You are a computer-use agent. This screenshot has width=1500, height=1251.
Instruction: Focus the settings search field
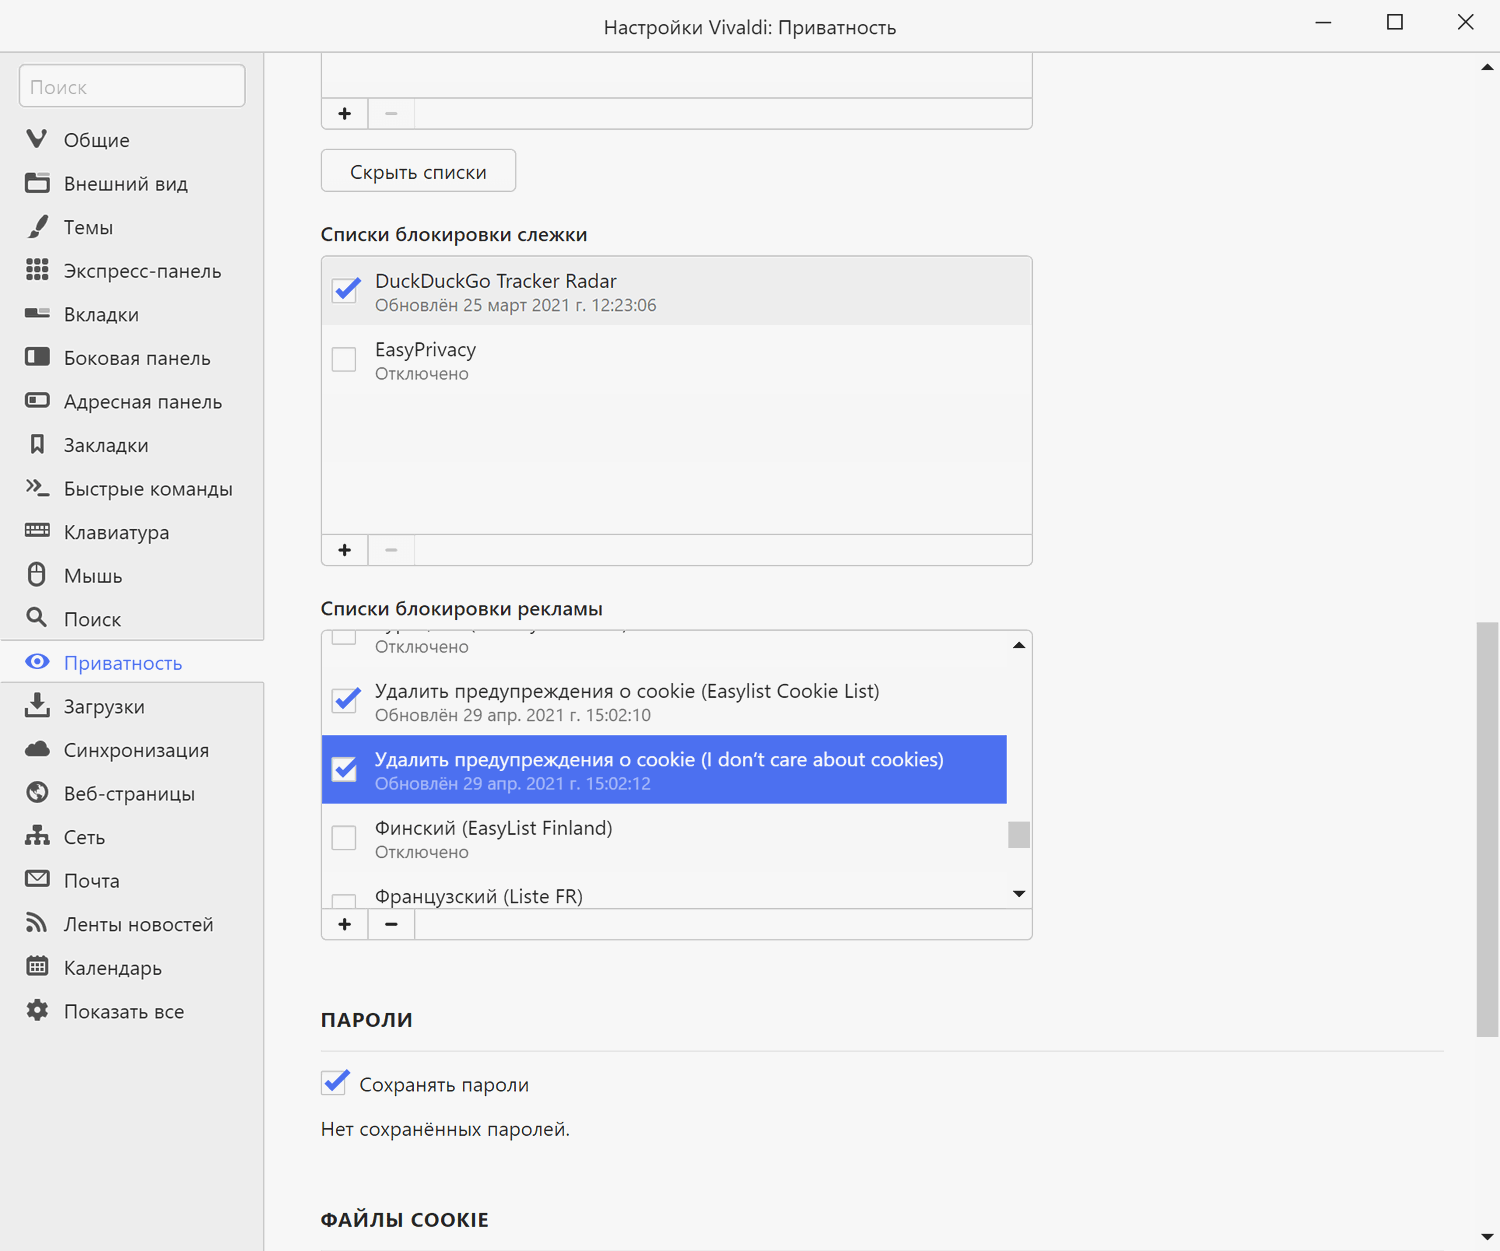[132, 87]
